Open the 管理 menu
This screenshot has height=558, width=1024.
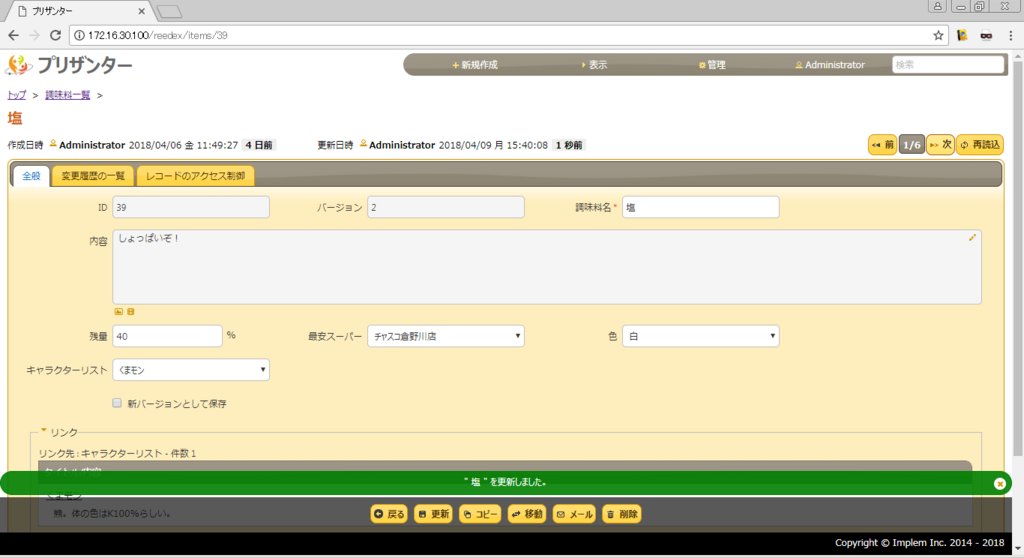pos(712,65)
